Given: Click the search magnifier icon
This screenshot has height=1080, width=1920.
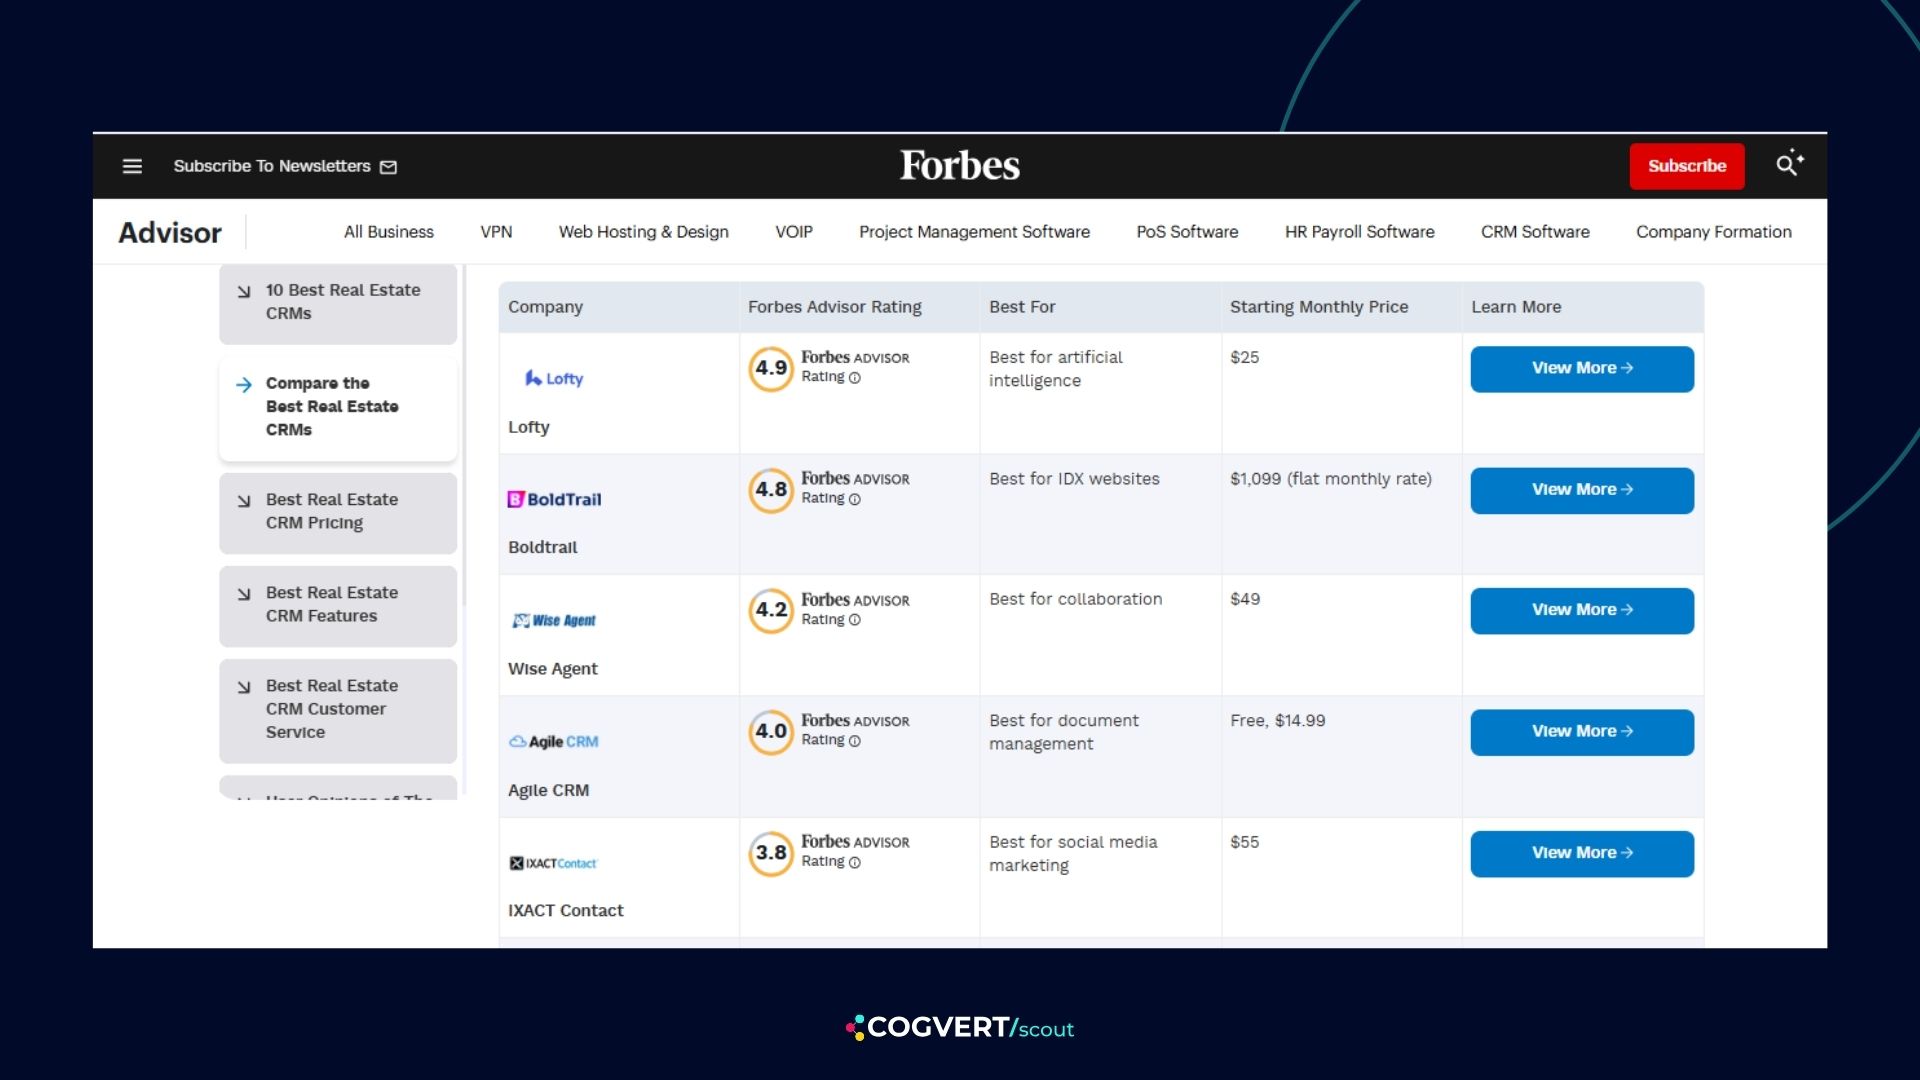Looking at the screenshot, I should point(1789,164).
